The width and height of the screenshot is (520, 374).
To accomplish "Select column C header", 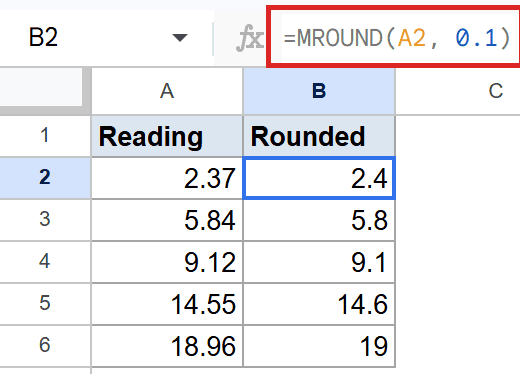I will coord(458,91).
